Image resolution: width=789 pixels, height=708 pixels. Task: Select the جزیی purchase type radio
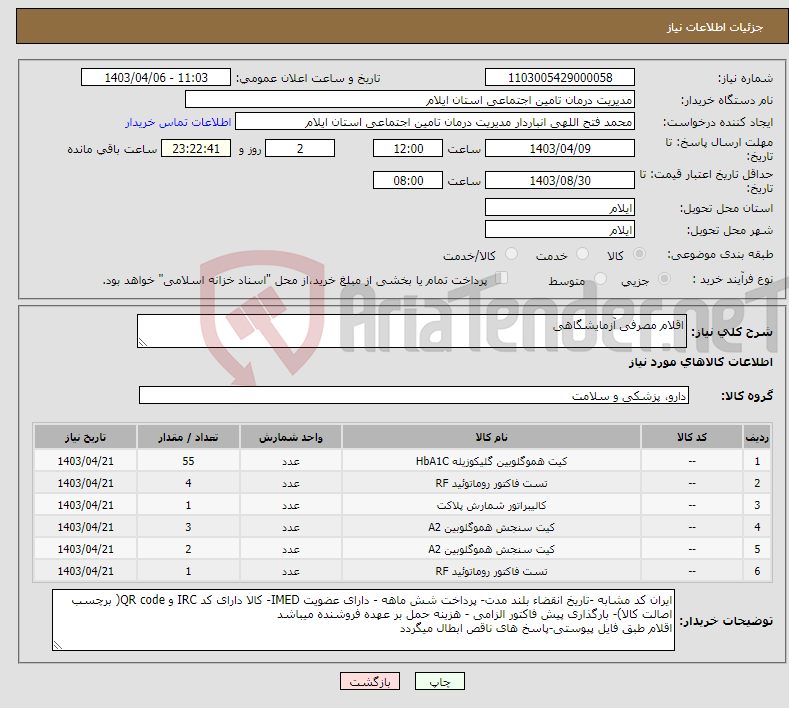coord(664,279)
